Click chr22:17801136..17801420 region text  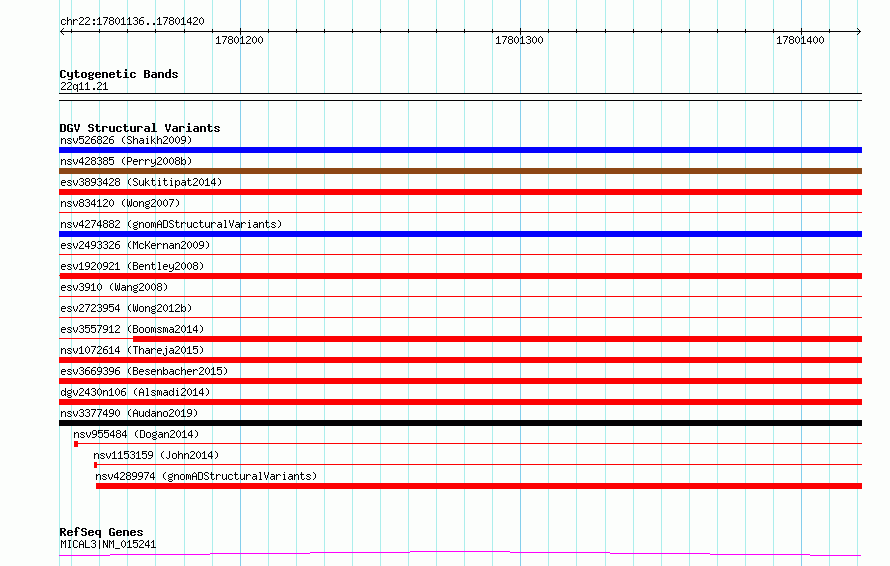tap(132, 22)
